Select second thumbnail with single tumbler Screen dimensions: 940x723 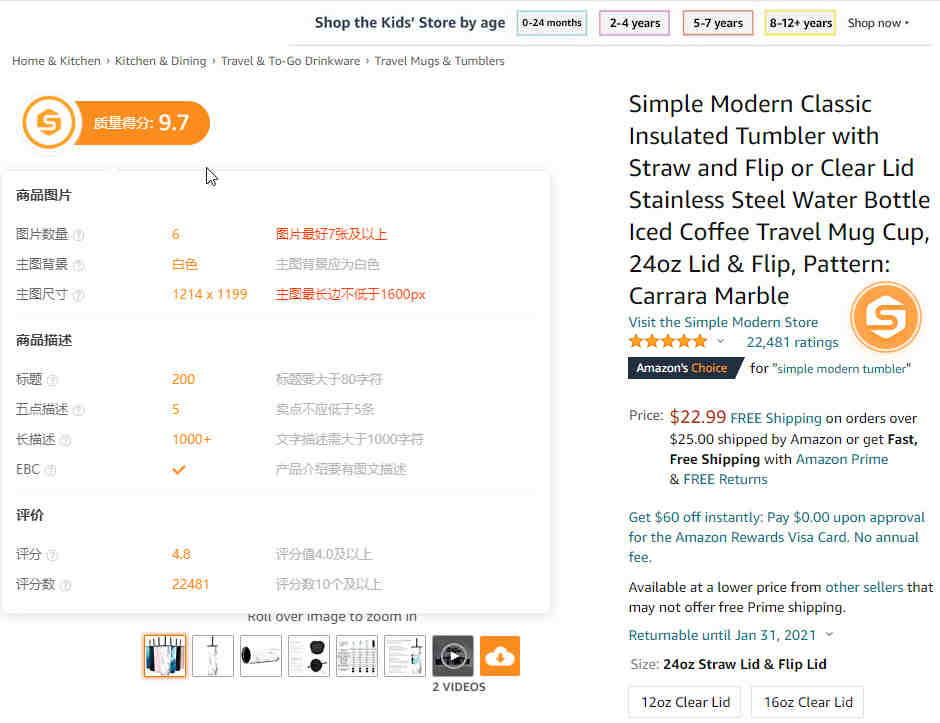(213, 656)
